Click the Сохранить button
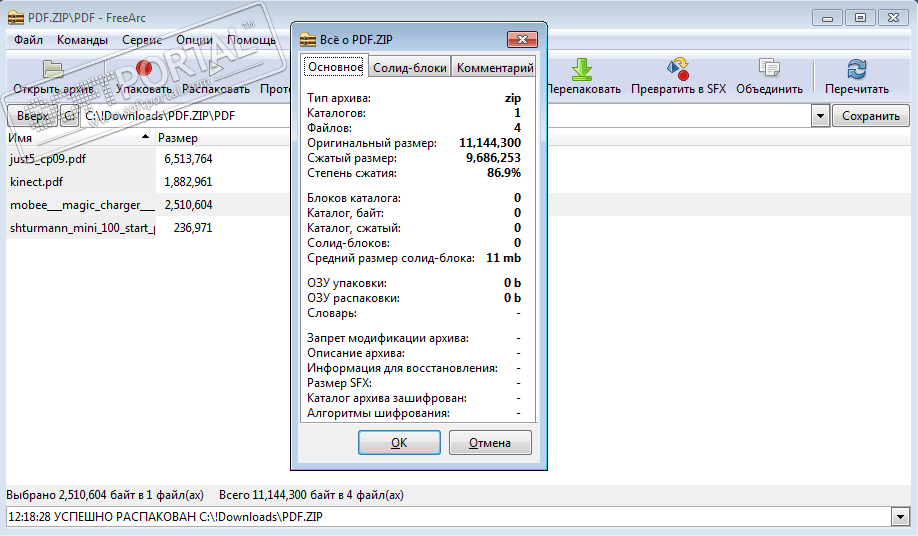 pos(871,116)
